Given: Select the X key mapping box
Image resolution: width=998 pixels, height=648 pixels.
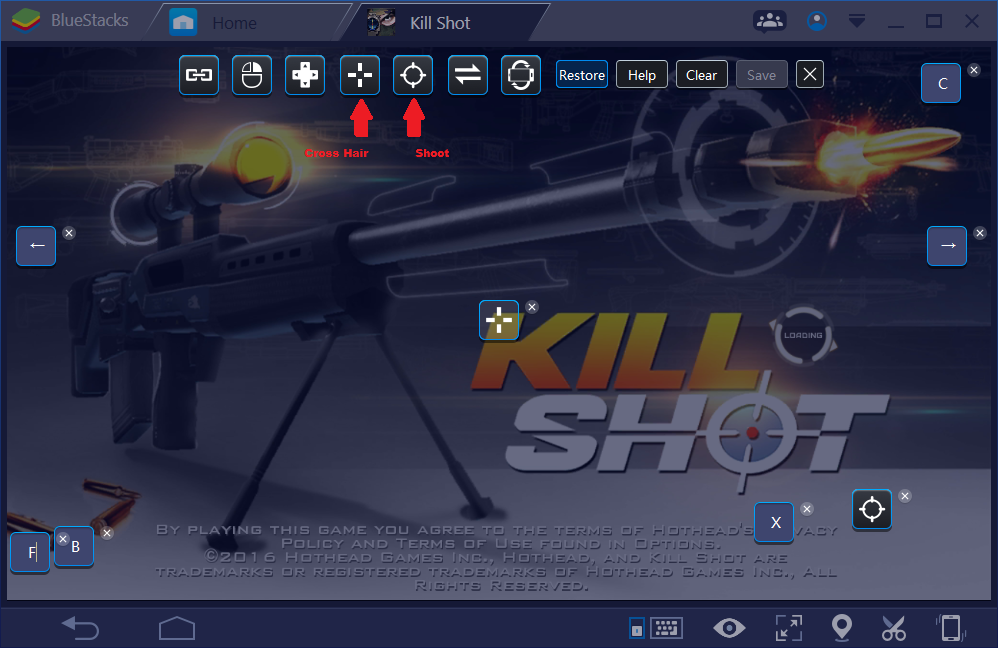Looking at the screenshot, I should tap(774, 523).
